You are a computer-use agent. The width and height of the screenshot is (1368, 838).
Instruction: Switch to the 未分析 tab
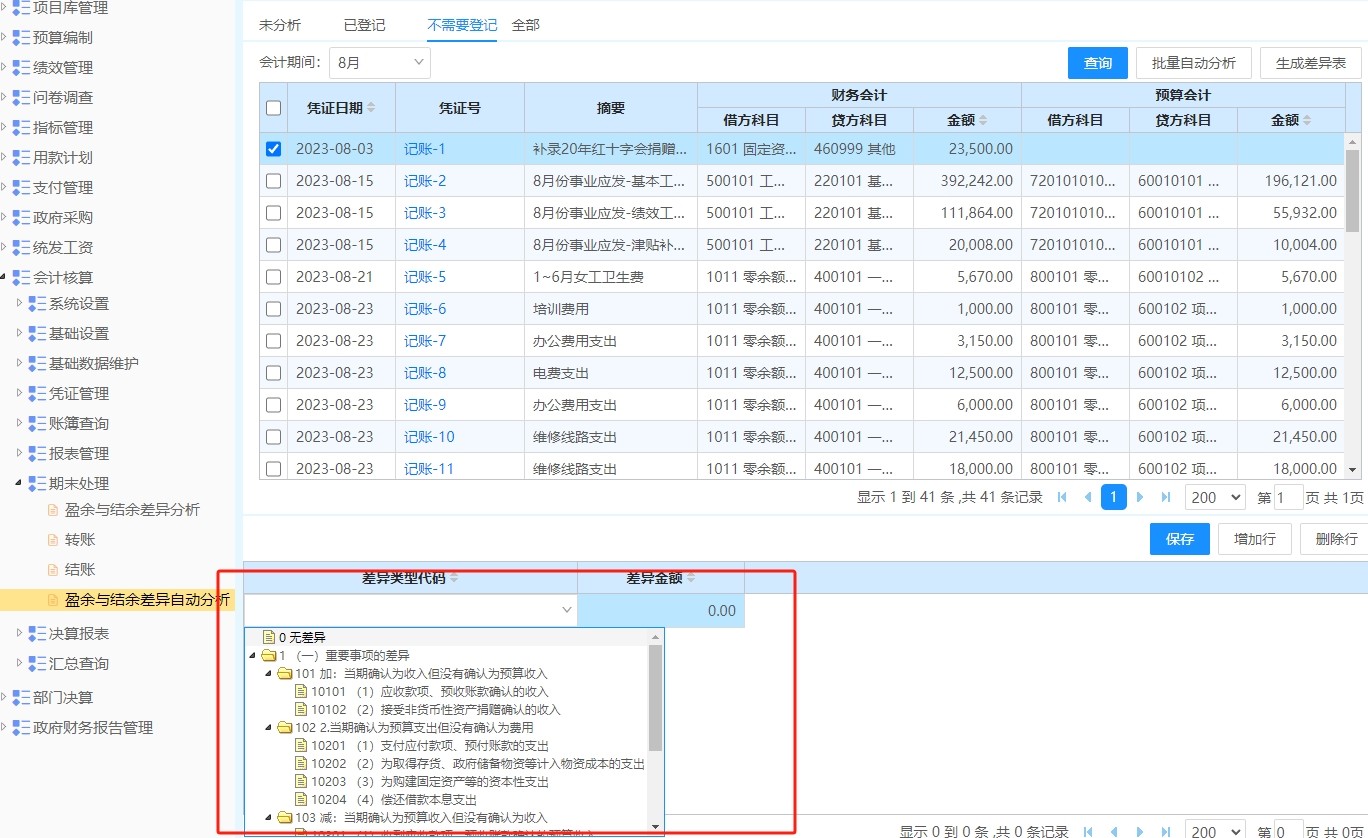click(280, 25)
